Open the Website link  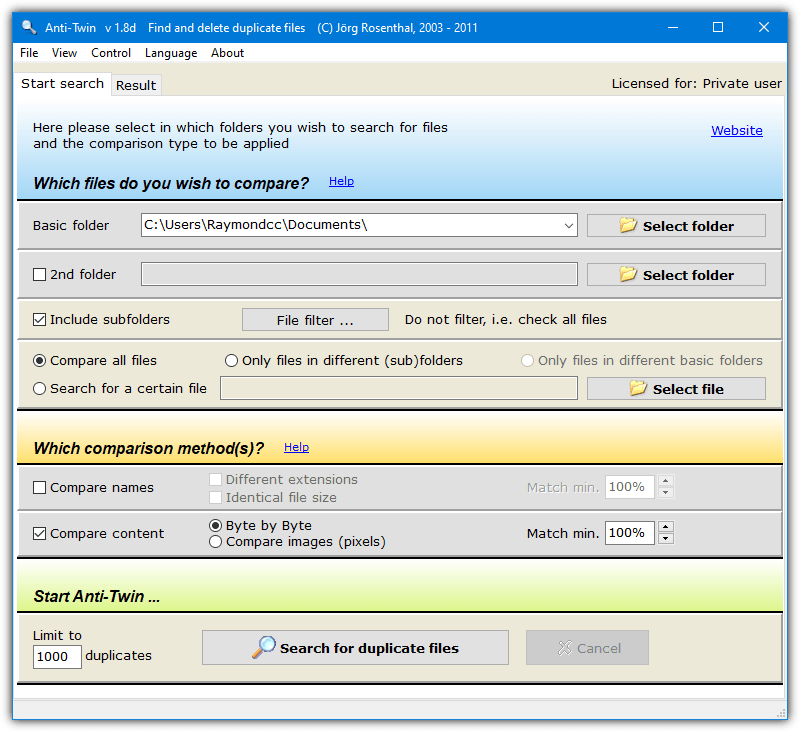(737, 131)
